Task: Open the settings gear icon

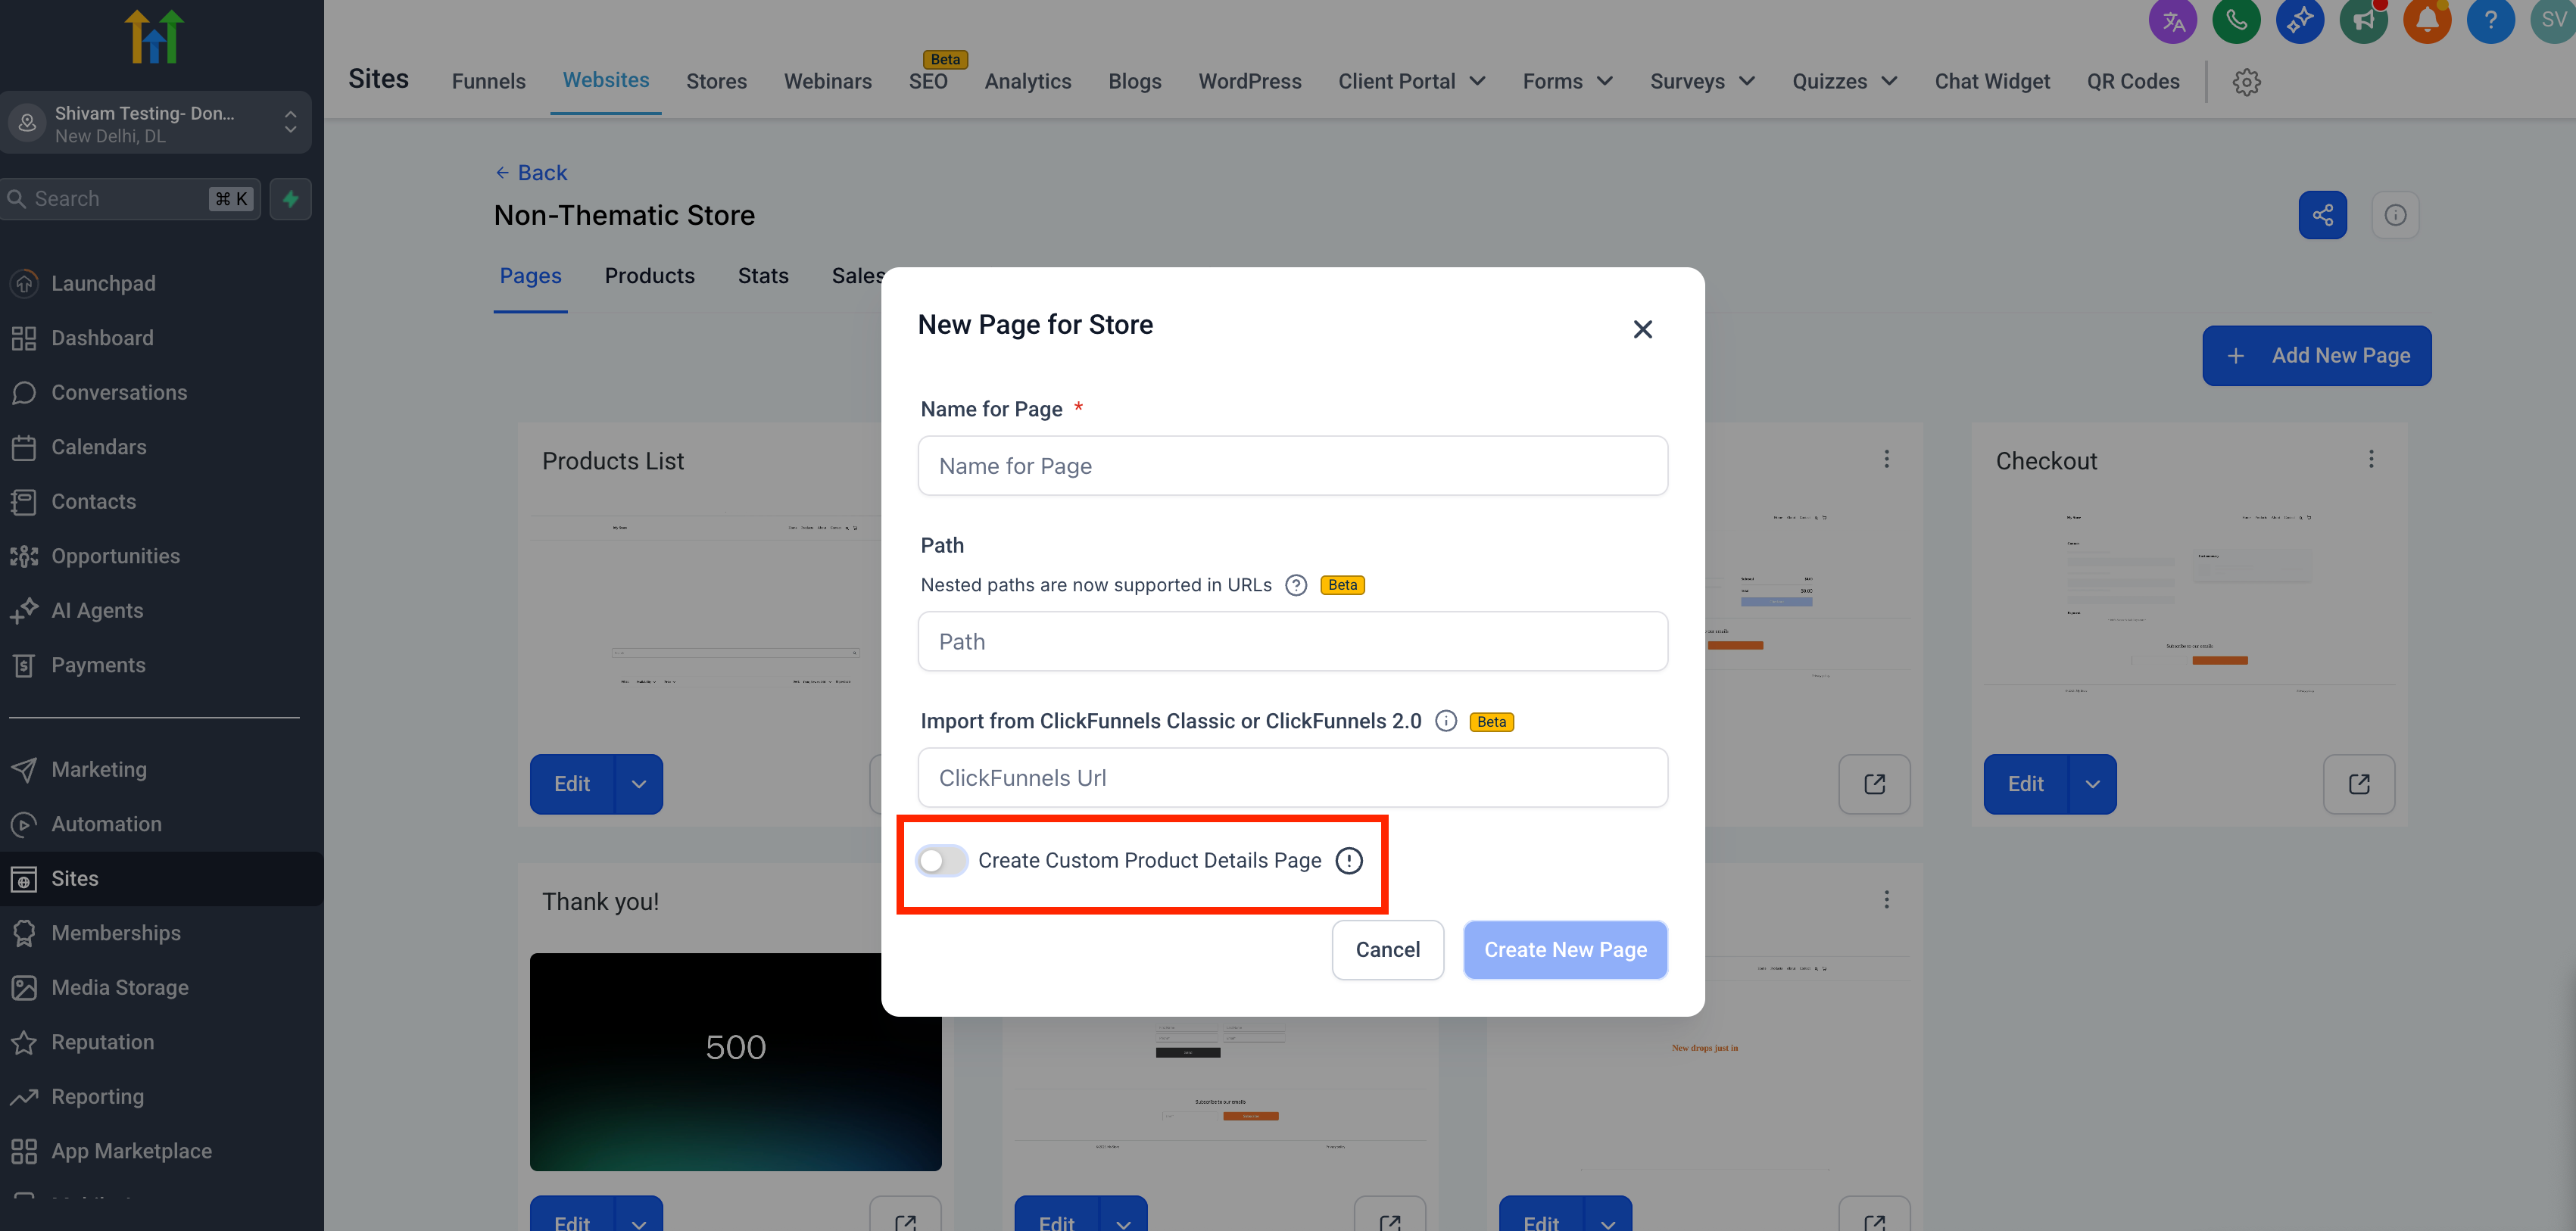Action: pos(2246,82)
